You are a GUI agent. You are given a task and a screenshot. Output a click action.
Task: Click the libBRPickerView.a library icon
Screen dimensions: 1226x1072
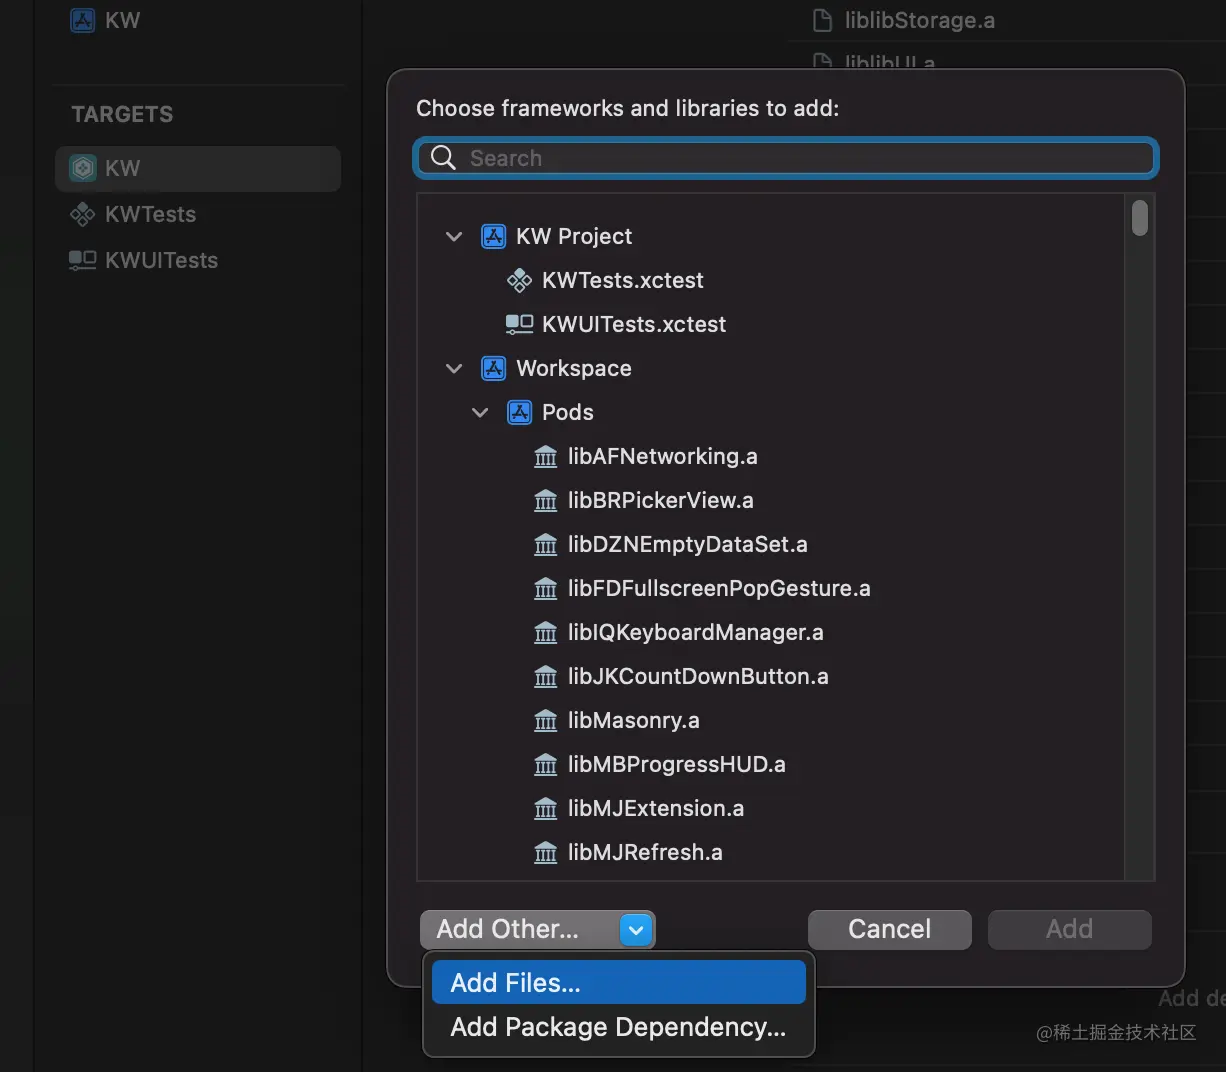pyautogui.click(x=546, y=501)
